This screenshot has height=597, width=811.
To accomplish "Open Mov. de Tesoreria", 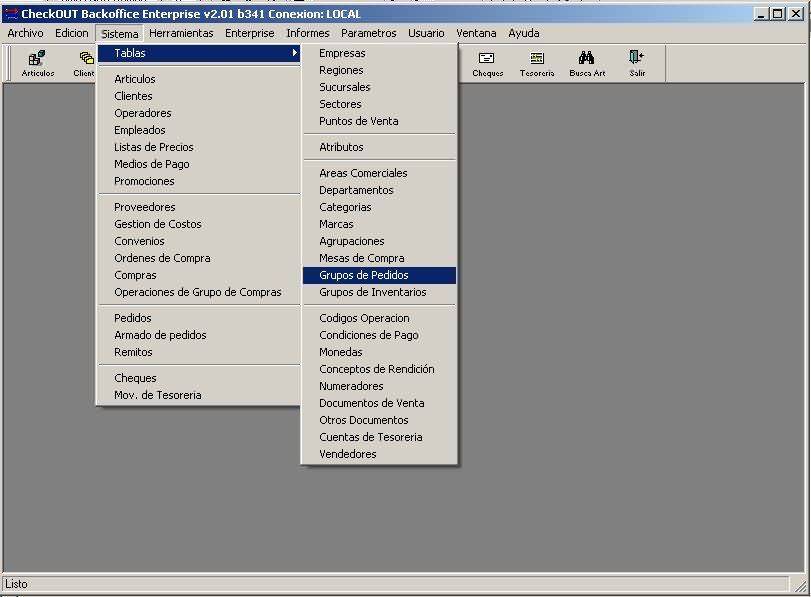I will (199, 395).
